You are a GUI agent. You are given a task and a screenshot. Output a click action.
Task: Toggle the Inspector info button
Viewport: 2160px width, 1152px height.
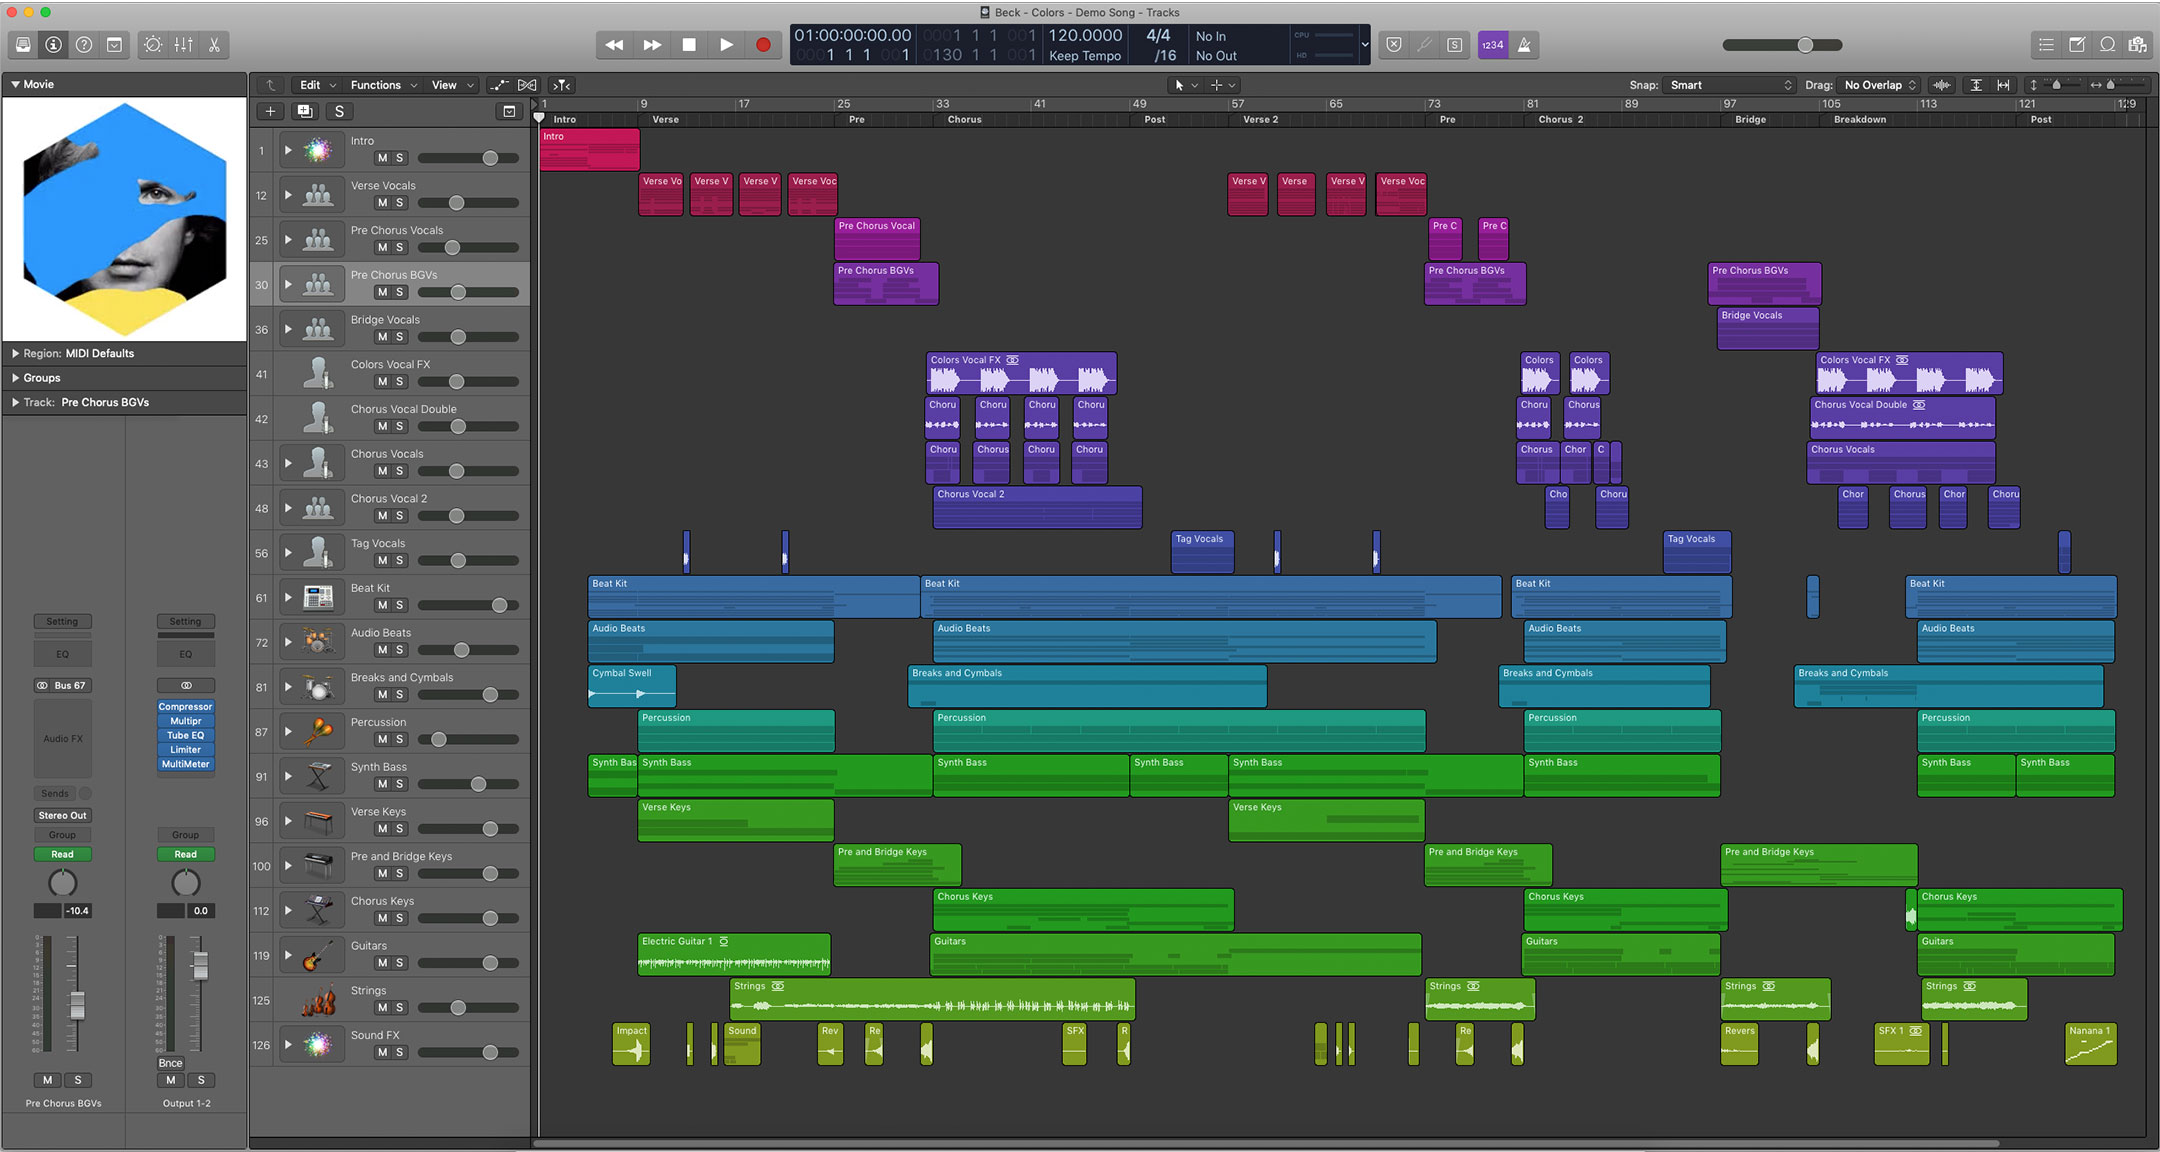pos(54,45)
